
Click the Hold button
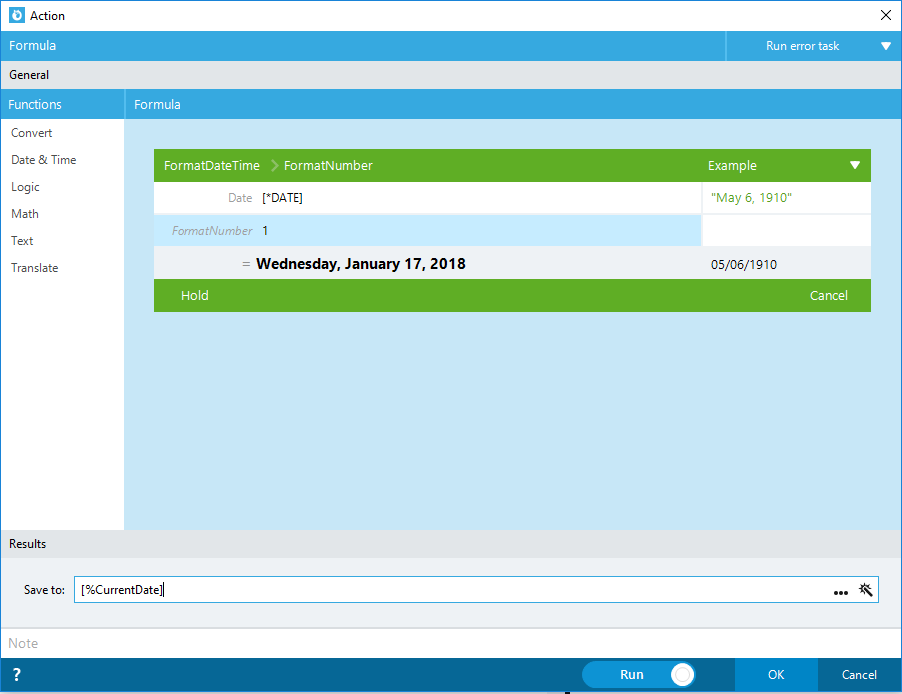[194, 296]
